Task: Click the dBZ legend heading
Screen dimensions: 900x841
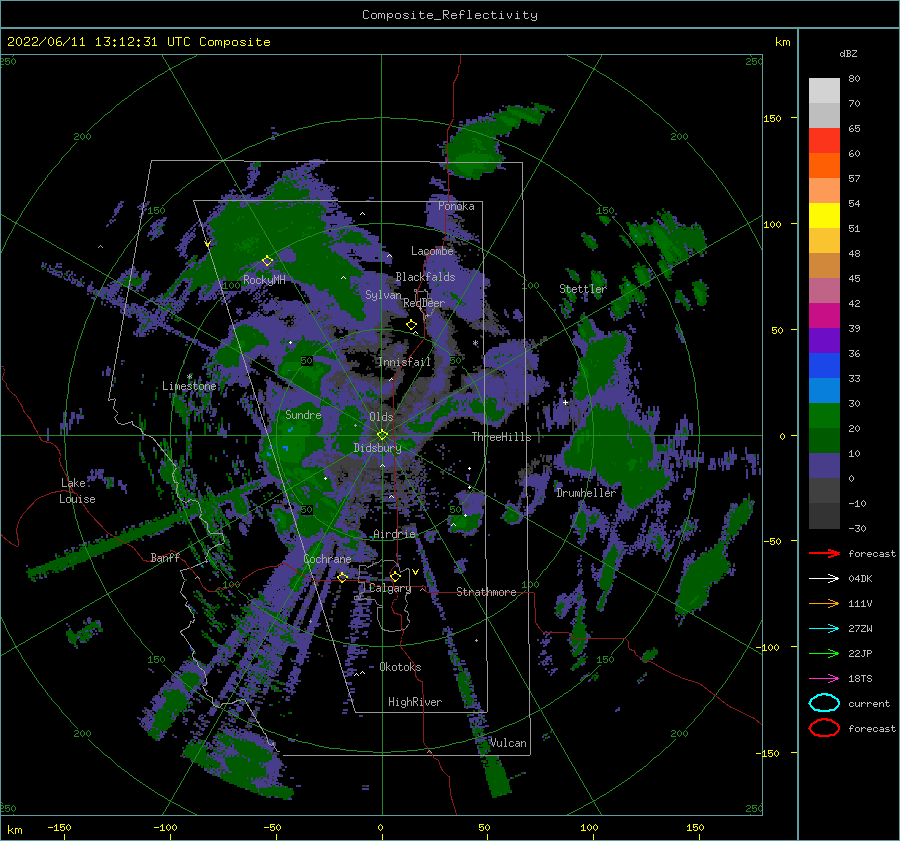Action: 848,53
